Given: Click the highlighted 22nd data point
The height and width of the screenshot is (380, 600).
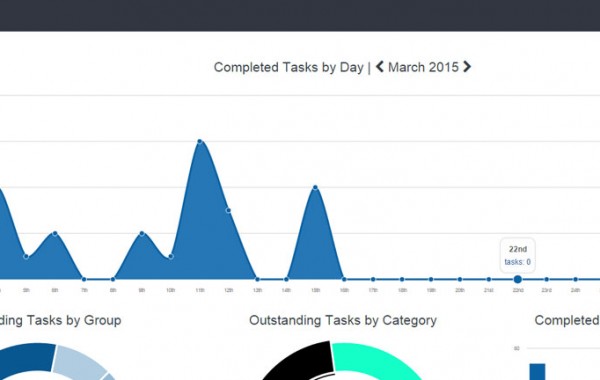Looking at the screenshot, I should coord(518,279).
